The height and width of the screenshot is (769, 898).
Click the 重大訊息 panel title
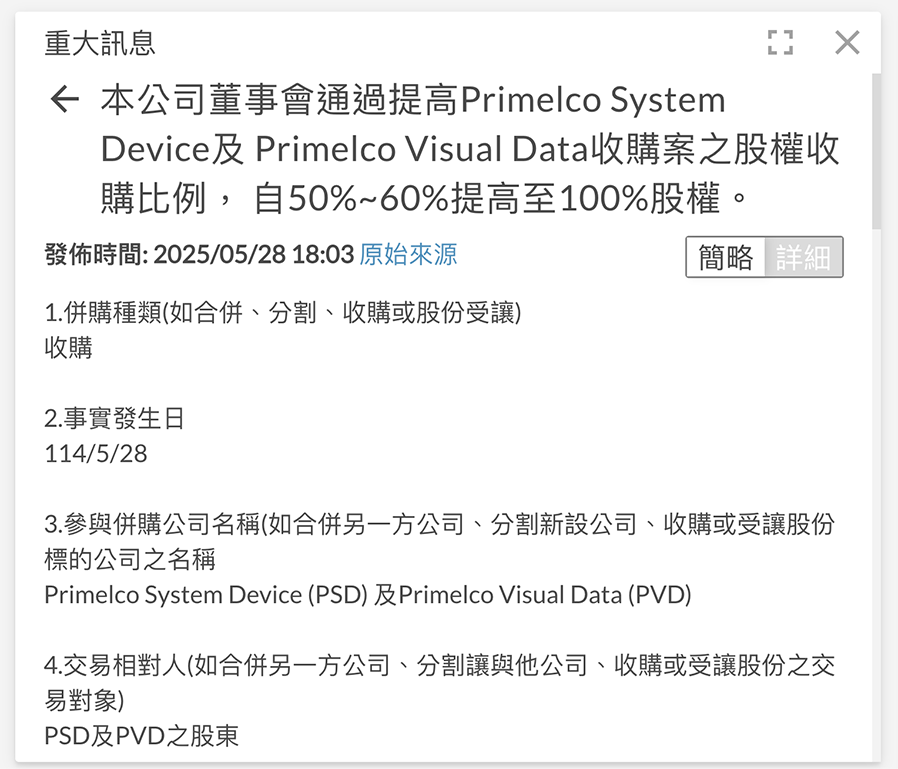click(100, 43)
